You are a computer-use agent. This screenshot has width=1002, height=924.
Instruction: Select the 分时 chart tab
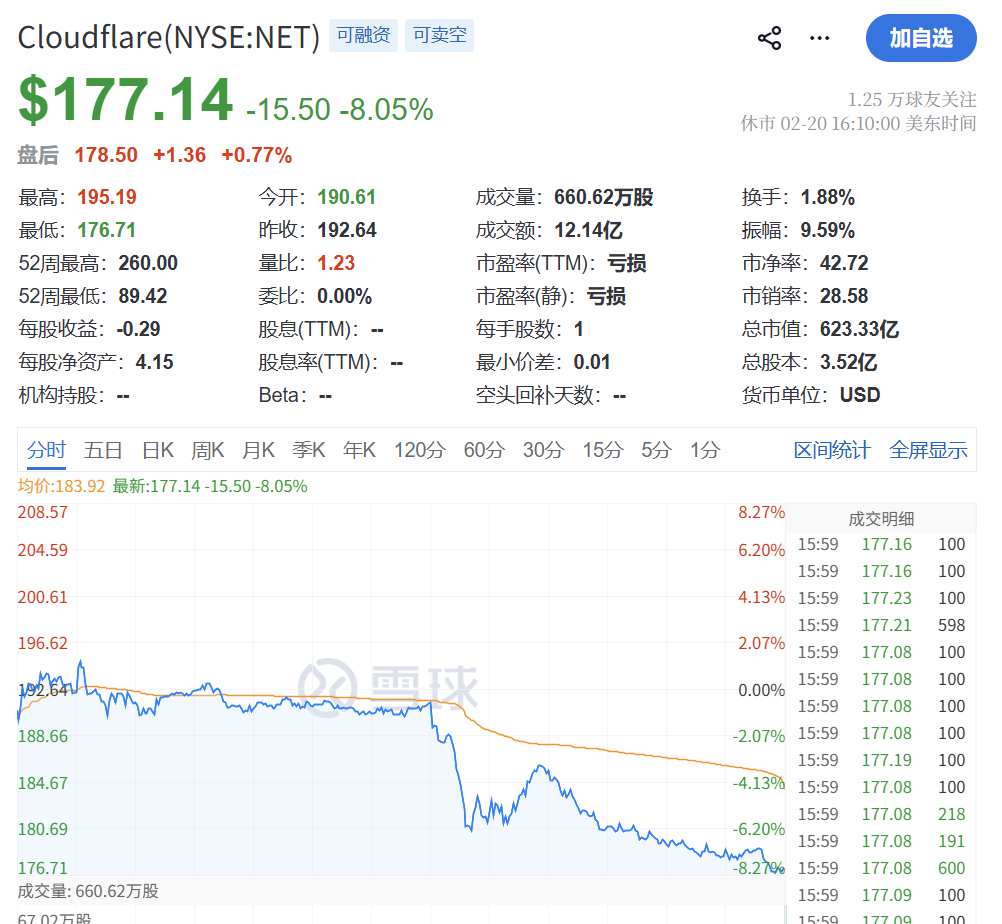tap(46, 450)
